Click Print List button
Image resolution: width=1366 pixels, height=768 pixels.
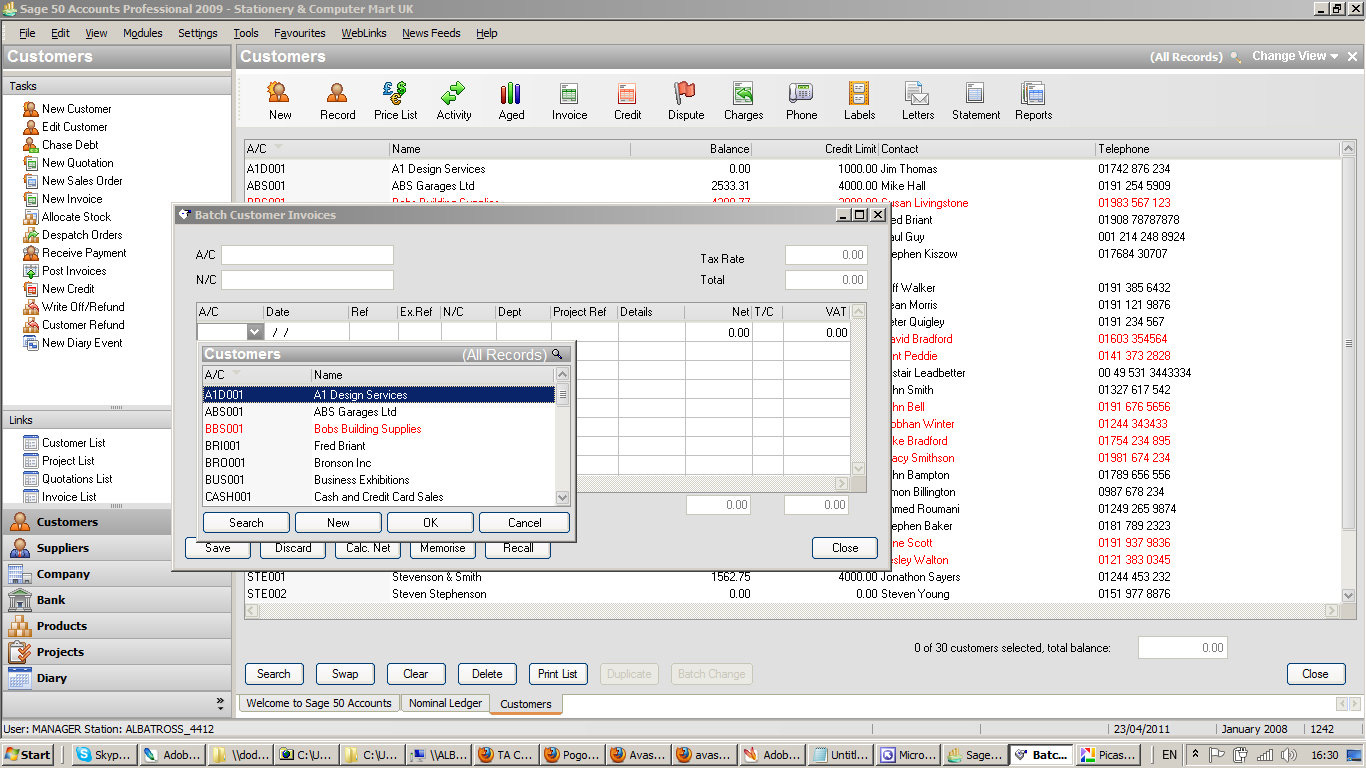click(558, 674)
